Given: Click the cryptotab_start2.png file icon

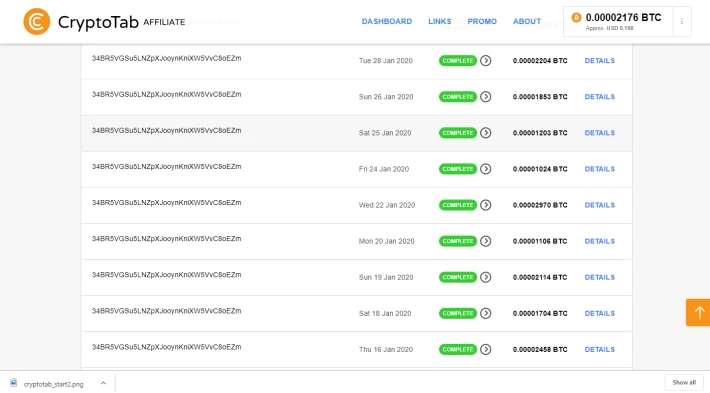Looking at the screenshot, I should 14,383.
